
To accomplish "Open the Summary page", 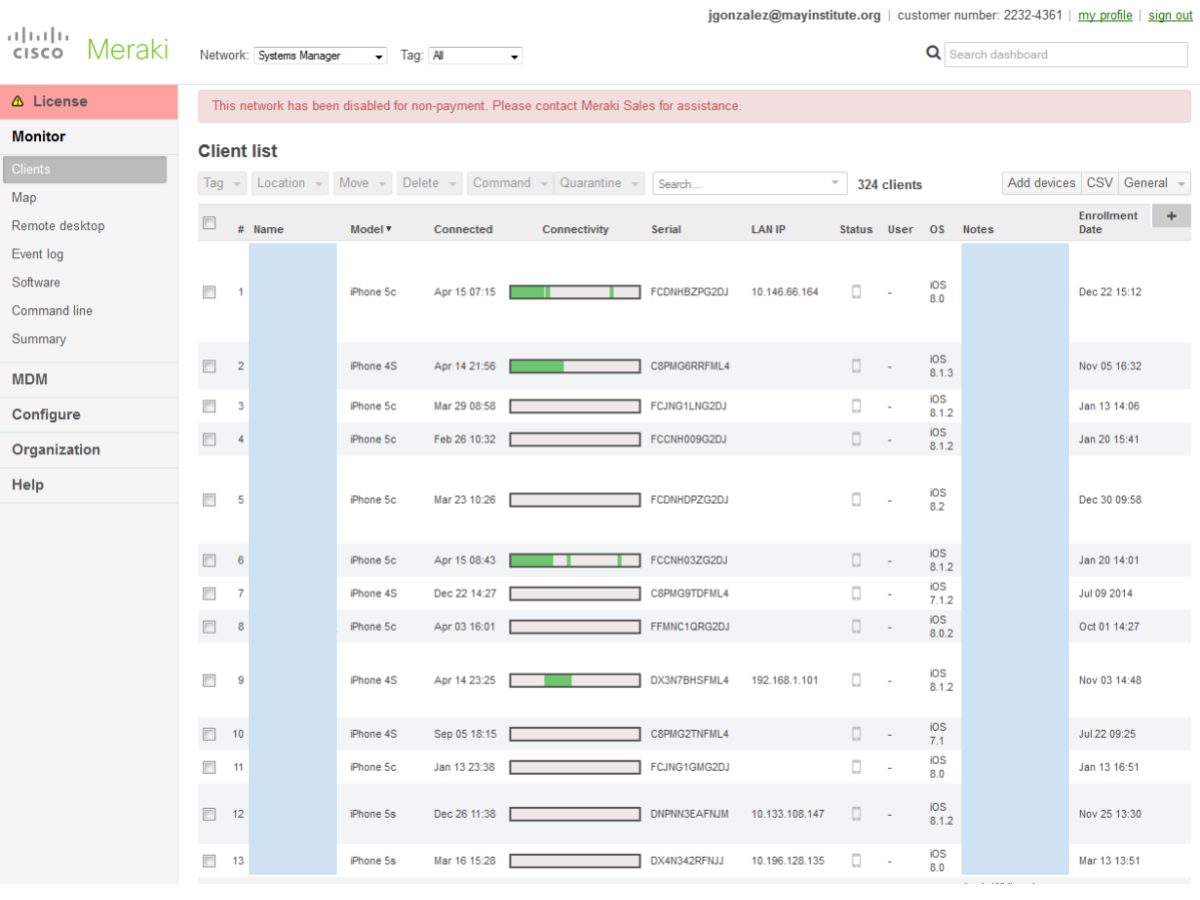I will (39, 339).
